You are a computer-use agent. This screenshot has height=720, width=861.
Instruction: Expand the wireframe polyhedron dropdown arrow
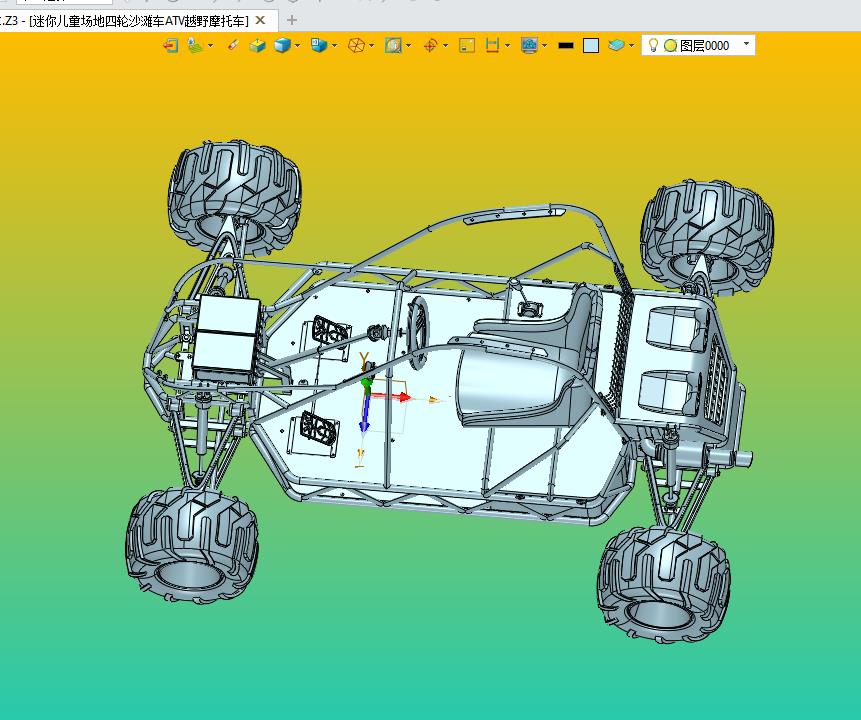click(x=372, y=46)
